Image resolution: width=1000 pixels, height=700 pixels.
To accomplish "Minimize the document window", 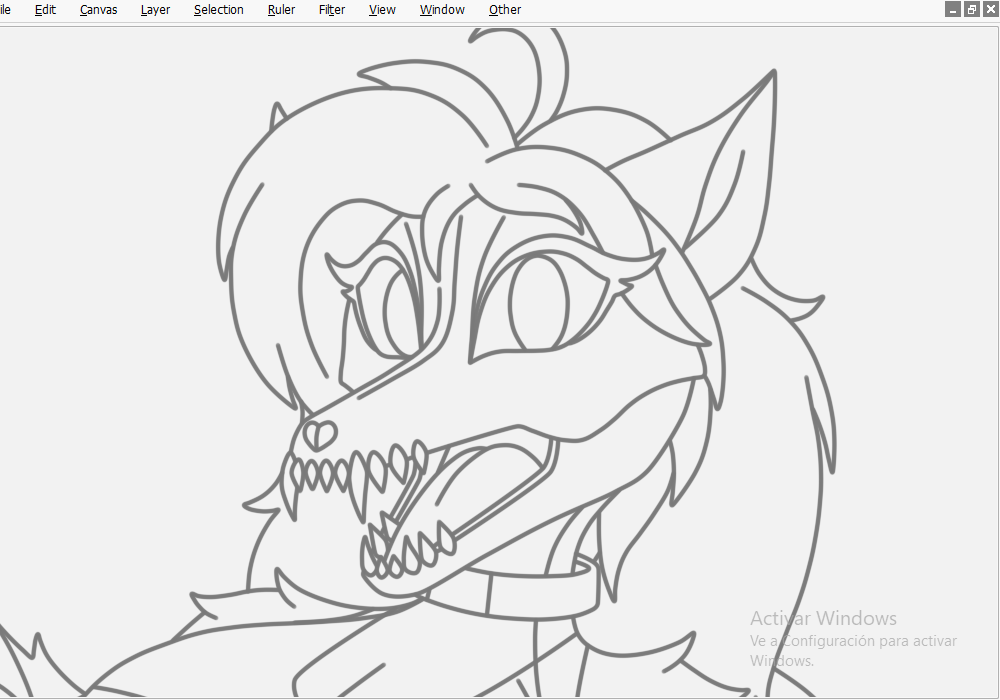I will pyautogui.click(x=953, y=9).
